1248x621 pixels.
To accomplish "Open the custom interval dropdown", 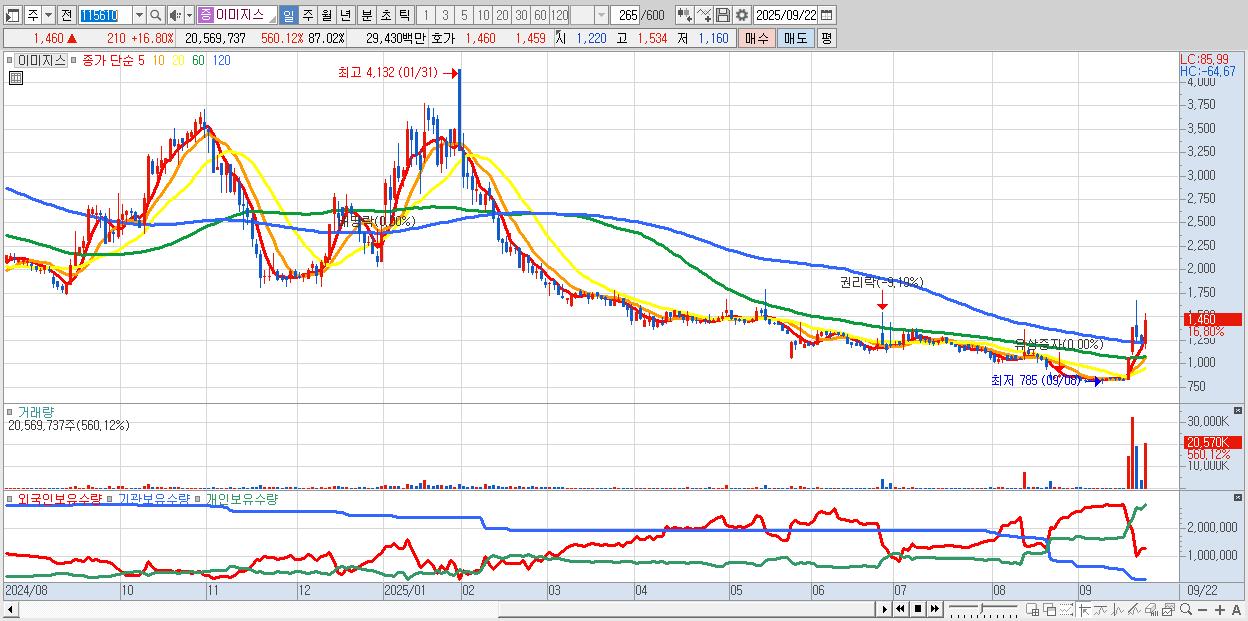I will click(x=601, y=15).
